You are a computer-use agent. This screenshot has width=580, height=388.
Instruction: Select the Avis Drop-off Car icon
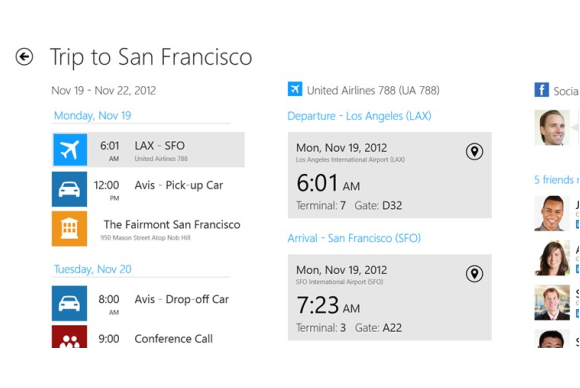pyautogui.click(x=70, y=303)
